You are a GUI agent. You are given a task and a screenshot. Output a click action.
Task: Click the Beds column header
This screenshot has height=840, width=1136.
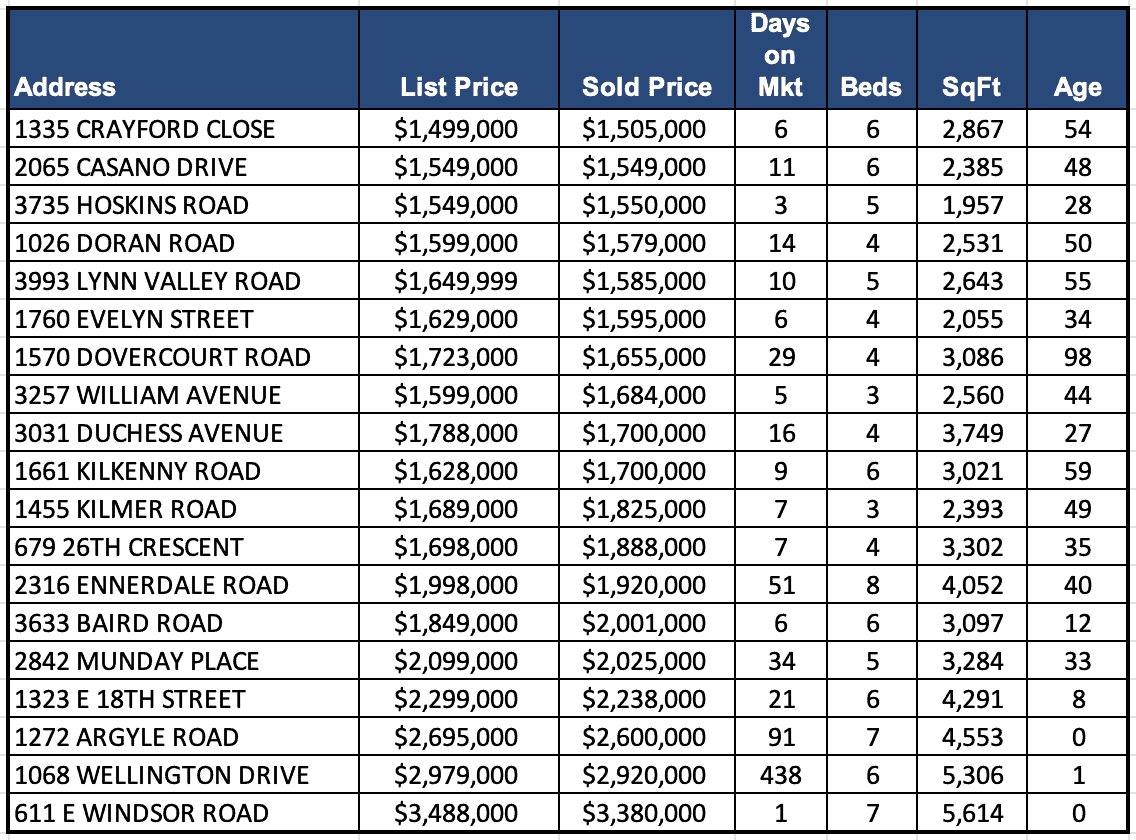871,87
